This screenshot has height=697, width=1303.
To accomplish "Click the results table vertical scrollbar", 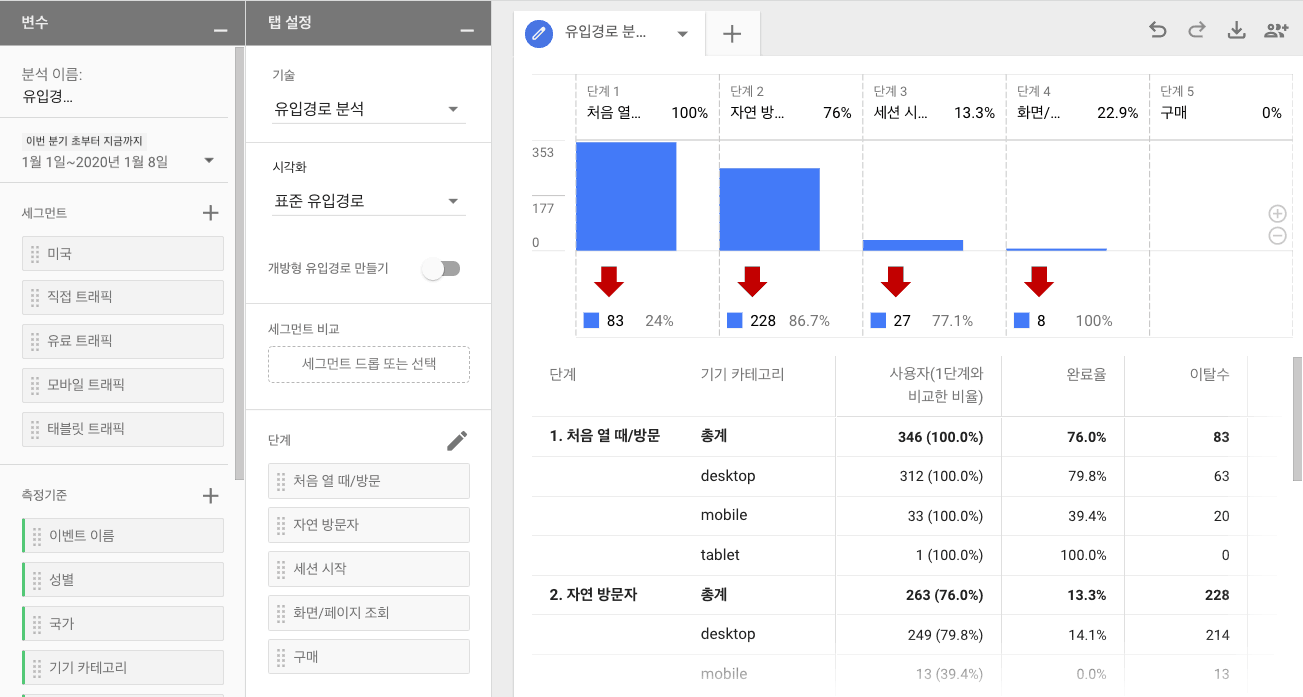I will point(1297,417).
